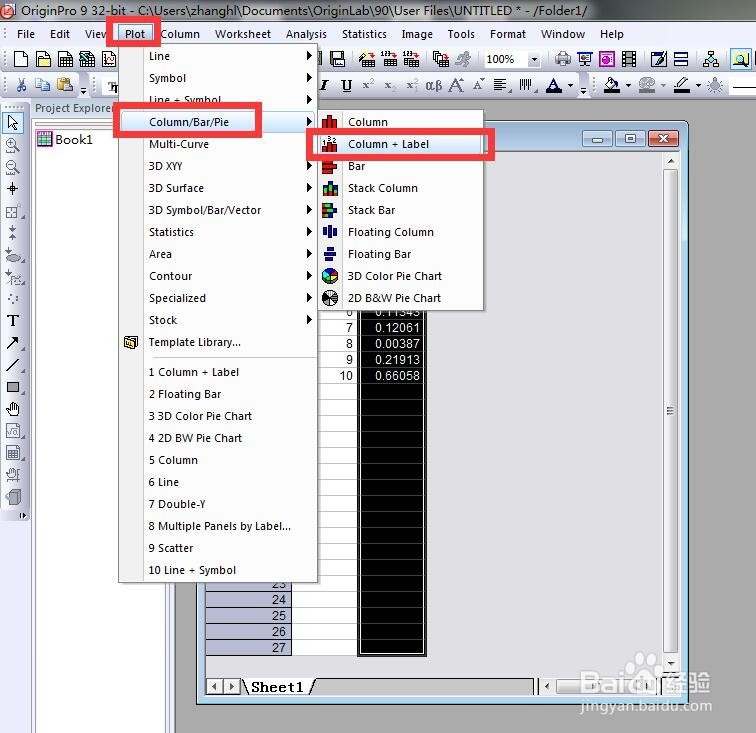Click the font color A swatch
Image resolution: width=756 pixels, height=733 pixels.
[x=554, y=85]
